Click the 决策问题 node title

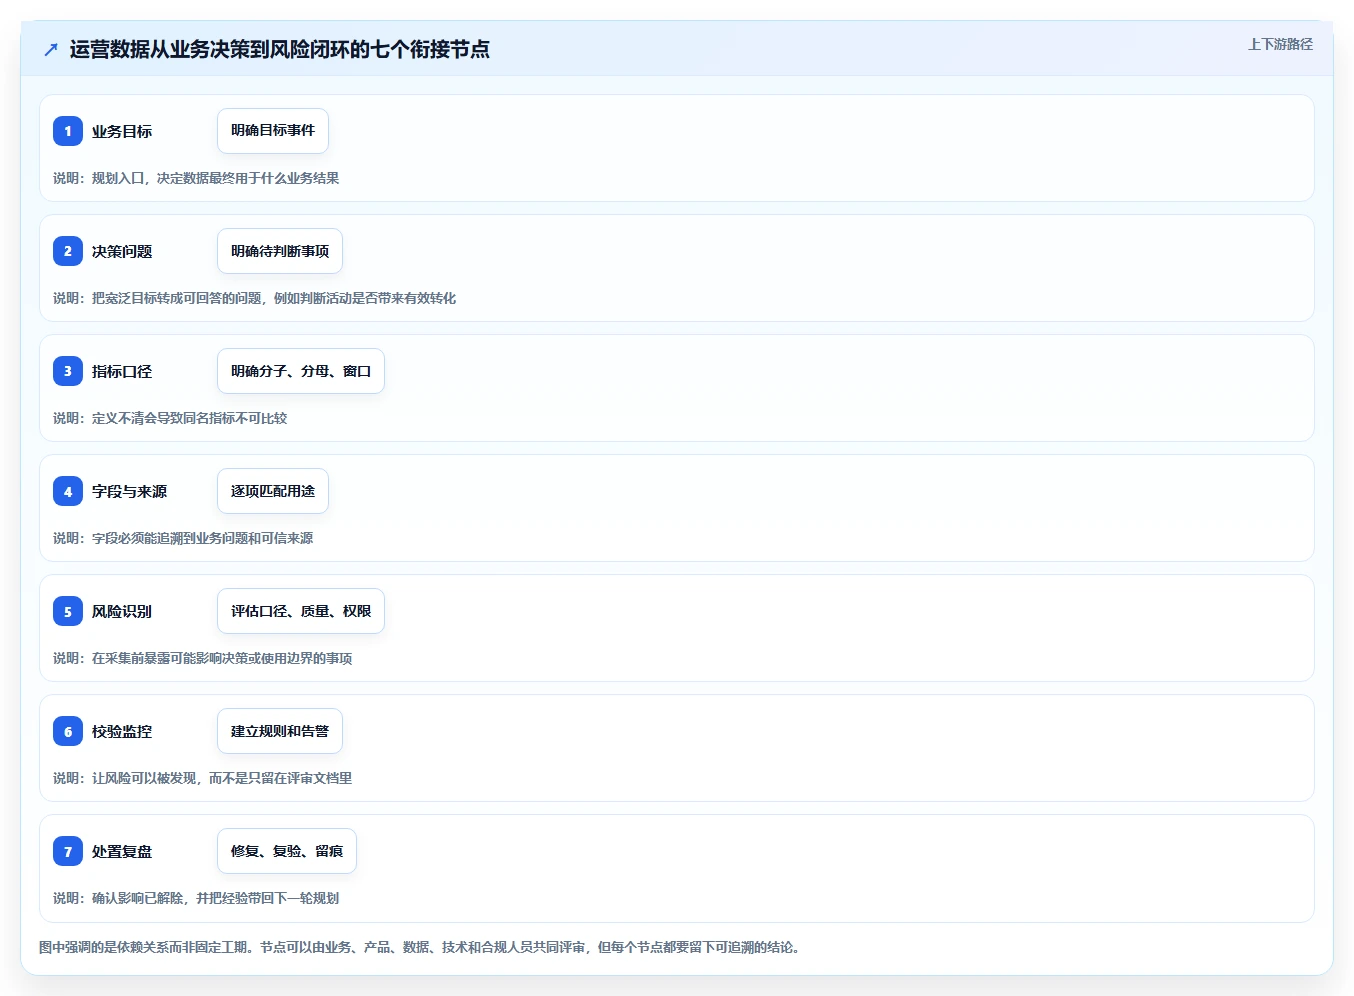pyautogui.click(x=122, y=251)
